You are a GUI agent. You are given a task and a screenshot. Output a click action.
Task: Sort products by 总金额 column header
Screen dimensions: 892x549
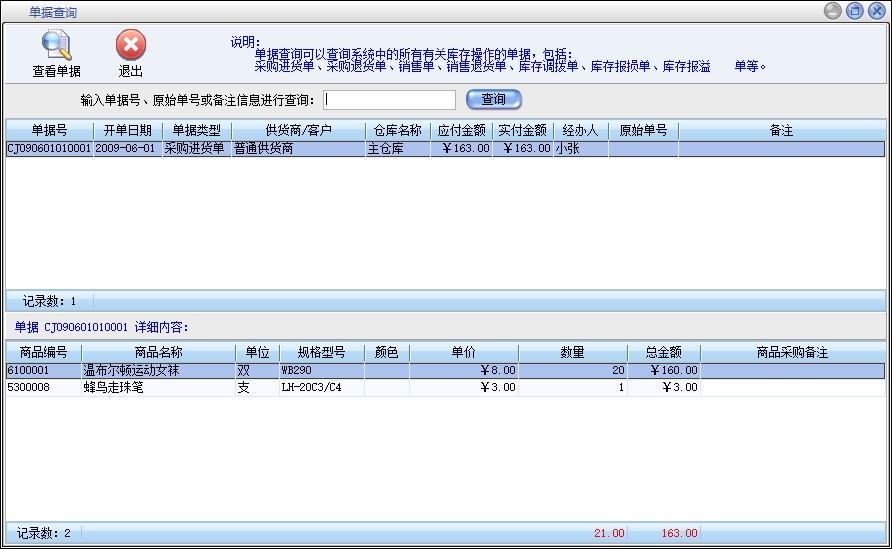point(664,353)
